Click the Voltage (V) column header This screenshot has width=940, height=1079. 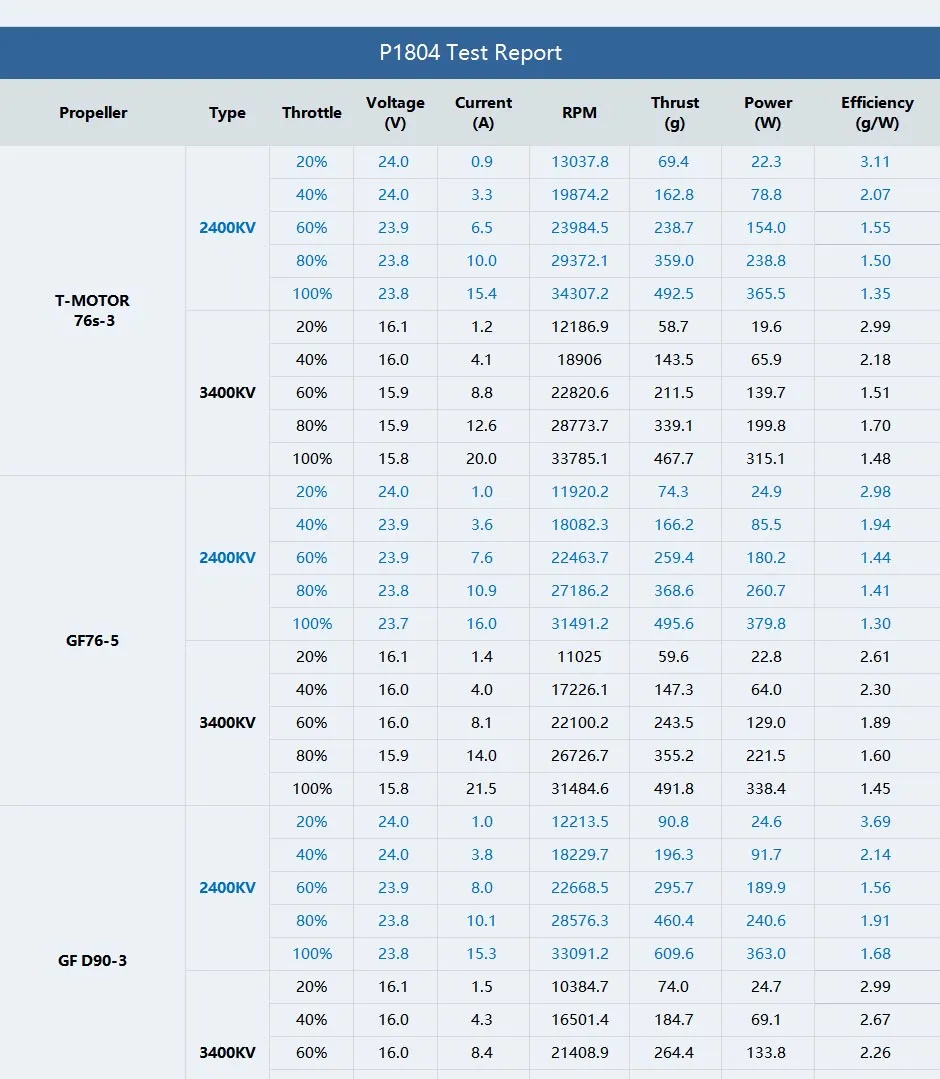pyautogui.click(x=395, y=113)
